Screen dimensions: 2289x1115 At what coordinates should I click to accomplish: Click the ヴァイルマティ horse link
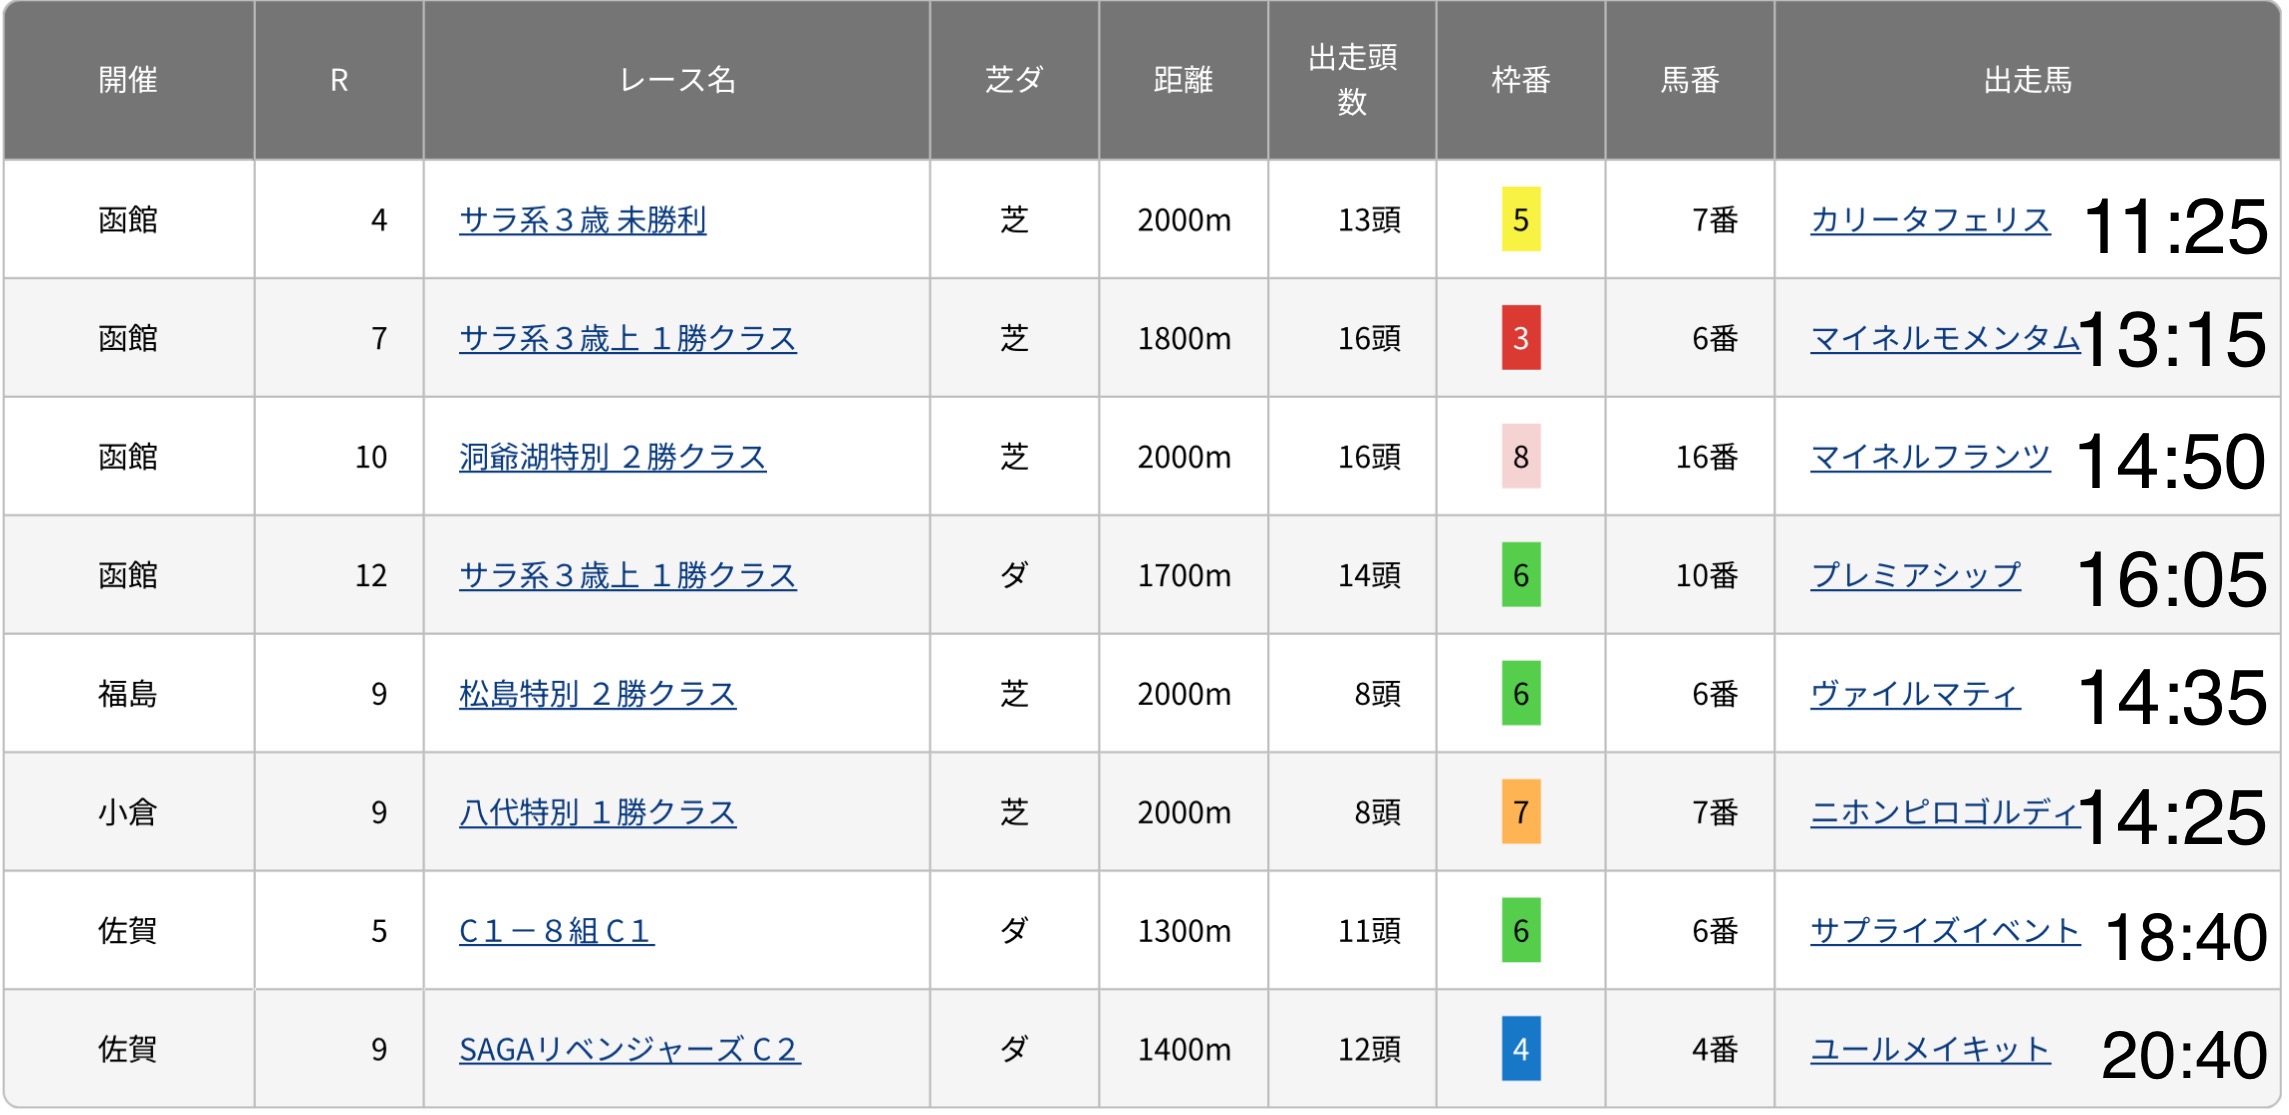coord(1914,694)
